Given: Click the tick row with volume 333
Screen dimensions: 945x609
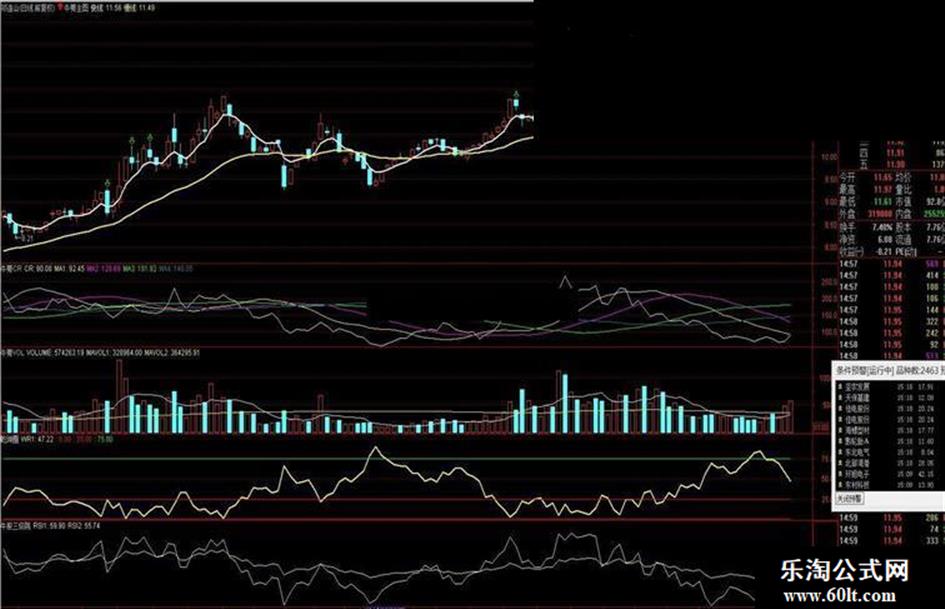Looking at the screenshot, I should click(892, 541).
